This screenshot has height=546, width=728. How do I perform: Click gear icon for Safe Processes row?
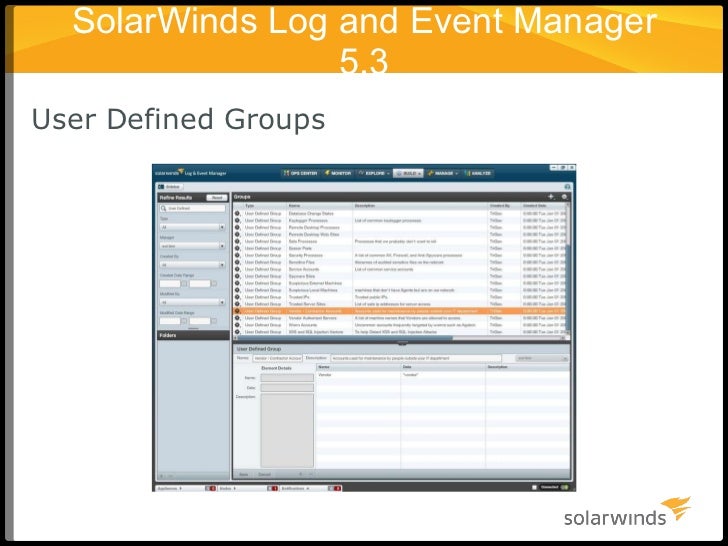(237, 241)
